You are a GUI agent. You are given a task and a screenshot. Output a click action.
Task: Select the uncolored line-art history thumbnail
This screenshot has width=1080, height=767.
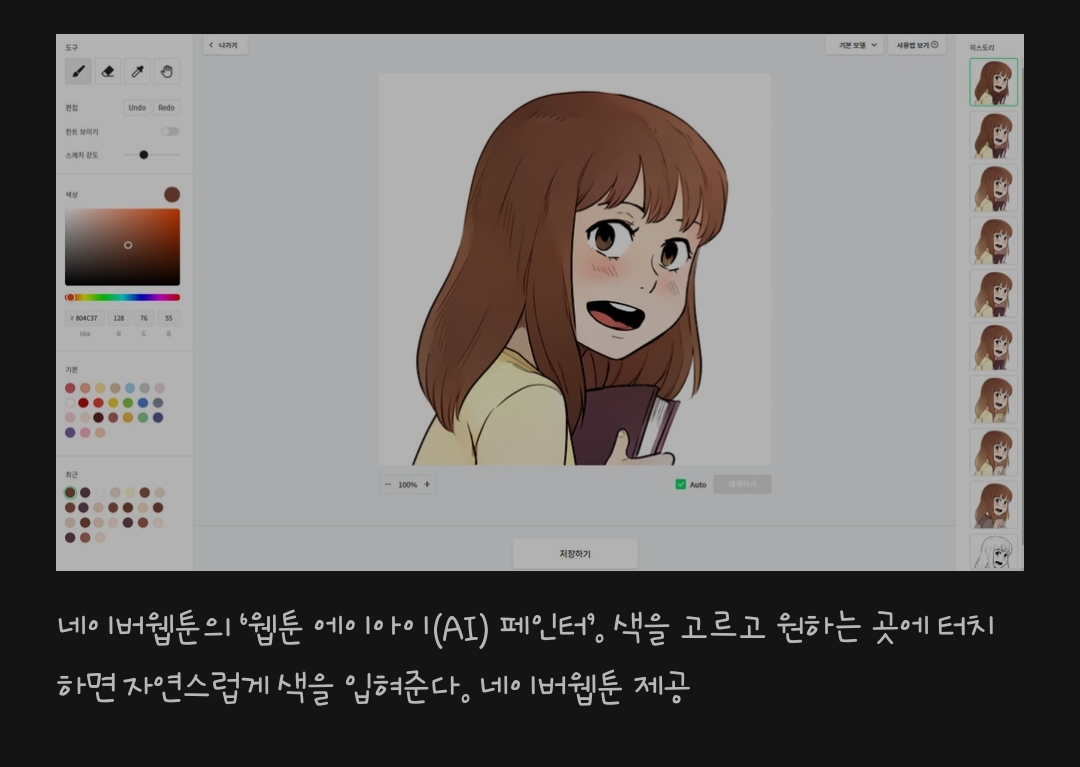tap(993, 552)
